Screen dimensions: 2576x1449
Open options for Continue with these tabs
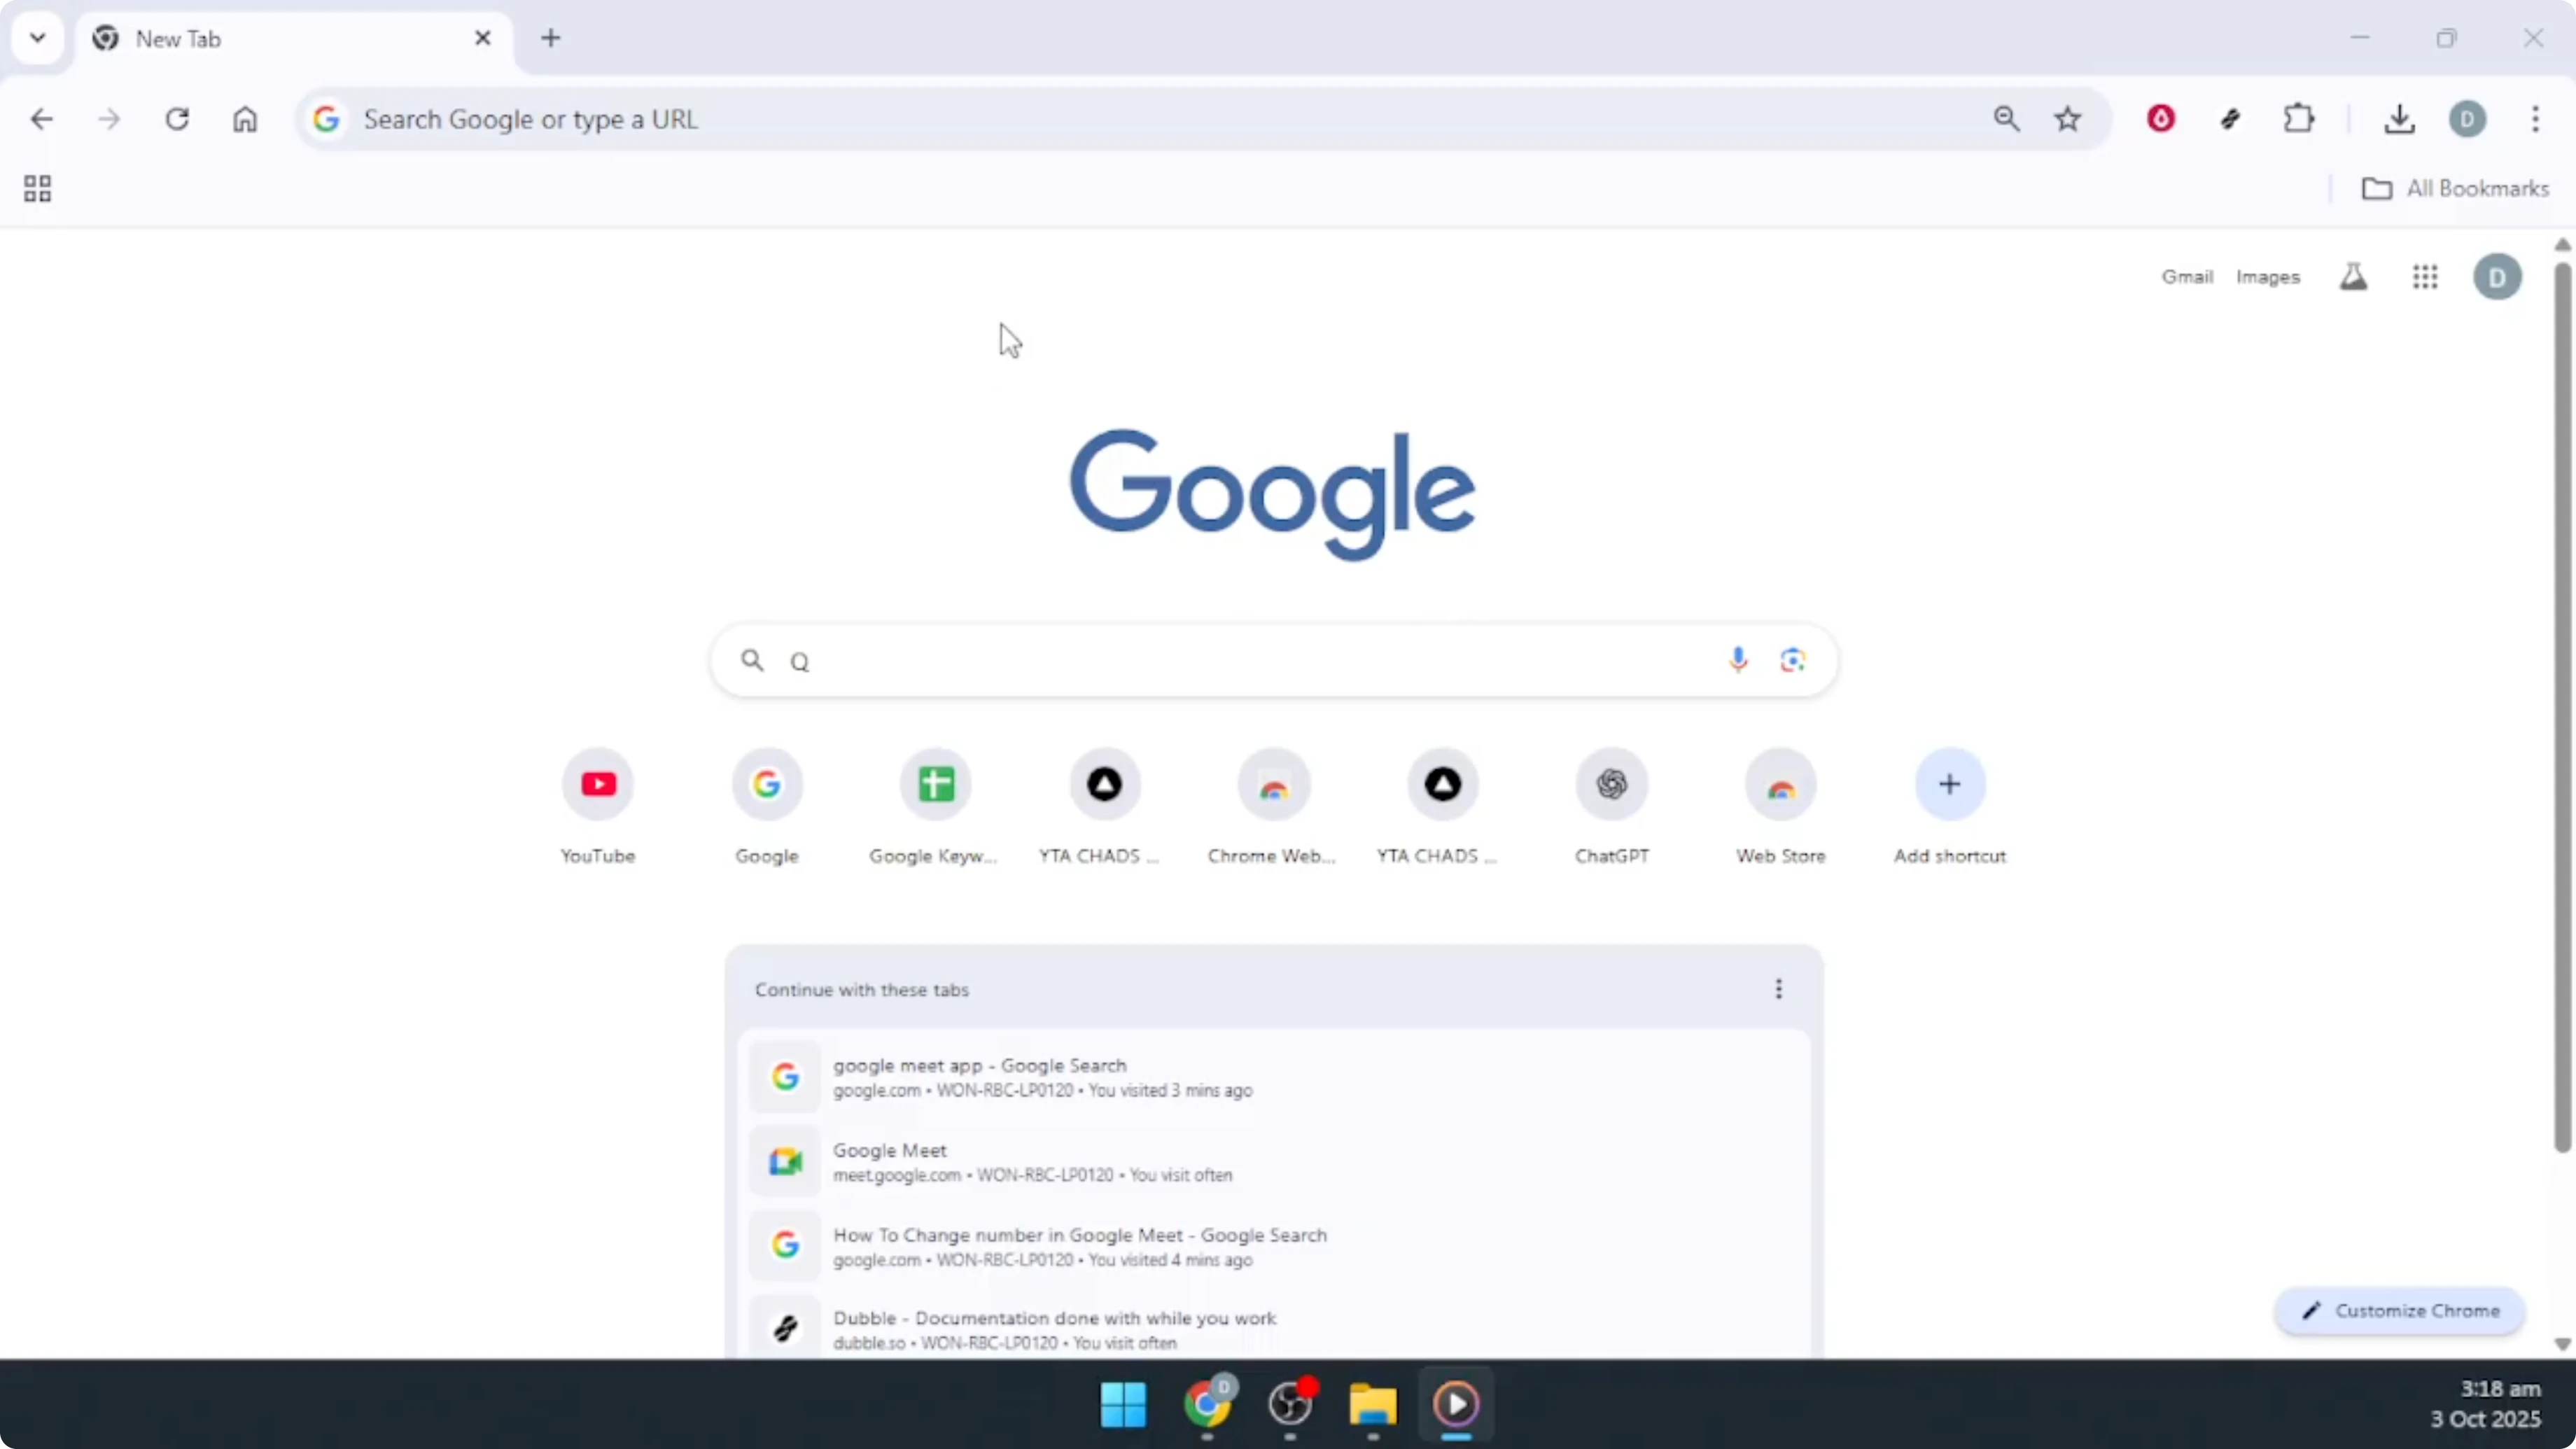click(x=1779, y=989)
